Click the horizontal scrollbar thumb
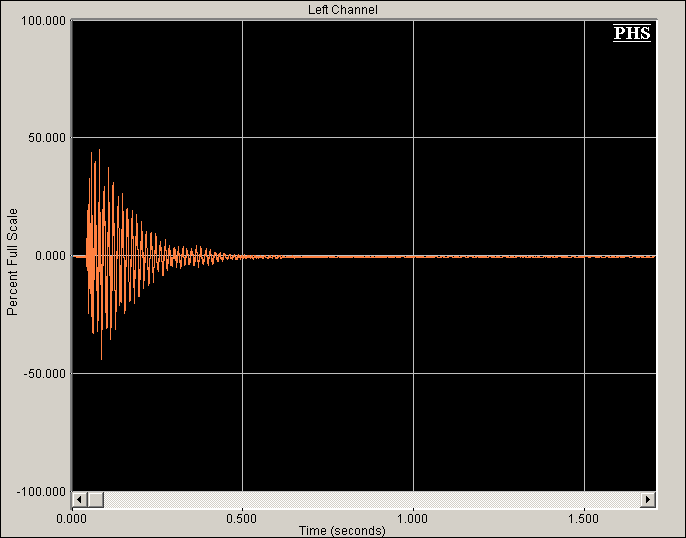 click(x=96, y=499)
